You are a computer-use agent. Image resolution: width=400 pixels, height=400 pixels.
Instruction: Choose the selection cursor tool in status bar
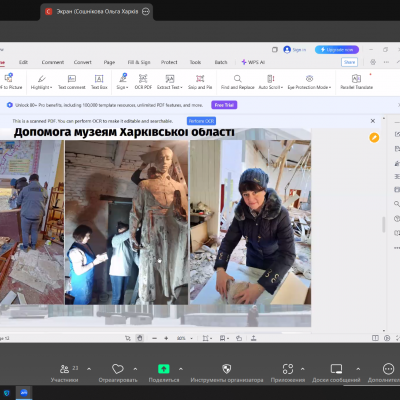click(128, 338)
